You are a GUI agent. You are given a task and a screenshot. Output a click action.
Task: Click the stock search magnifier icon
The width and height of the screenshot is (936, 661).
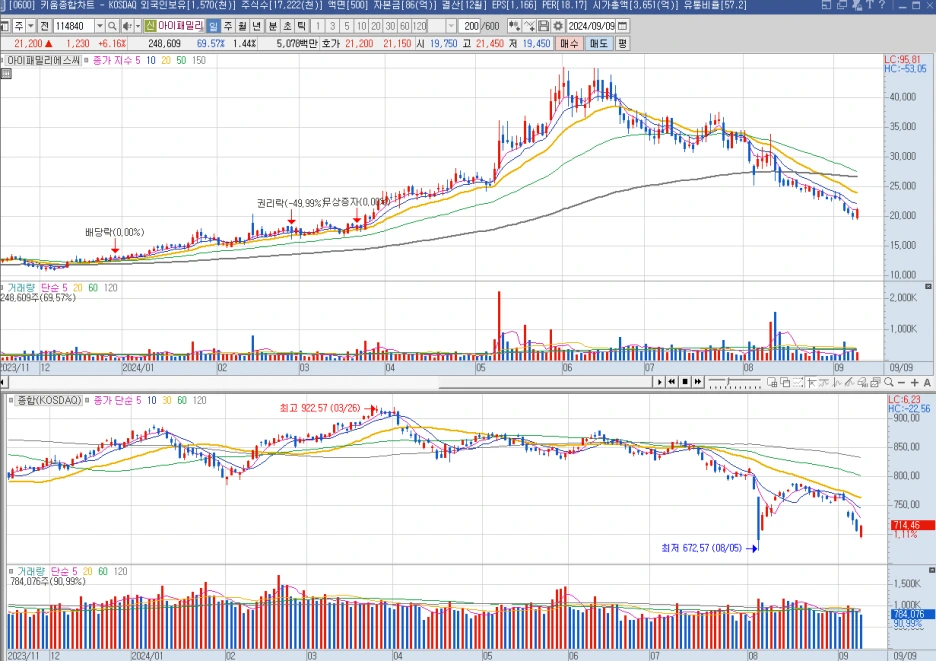click(x=112, y=26)
